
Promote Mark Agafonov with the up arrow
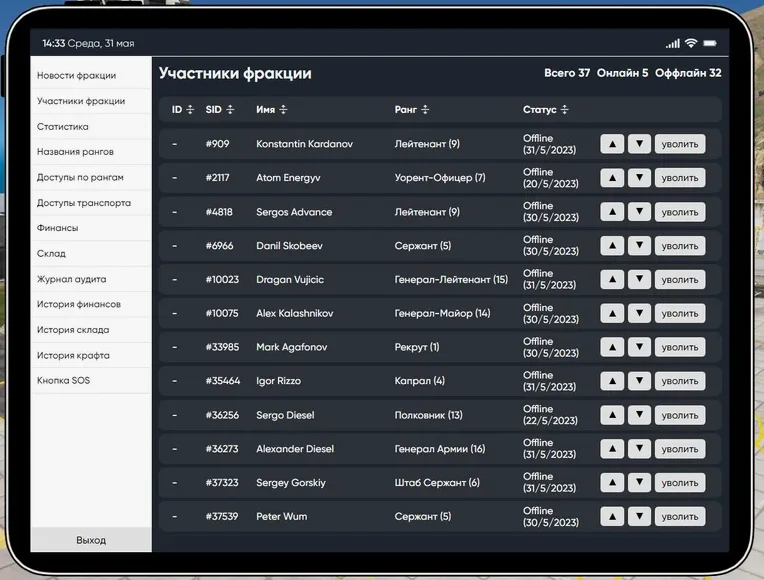pyautogui.click(x=612, y=347)
